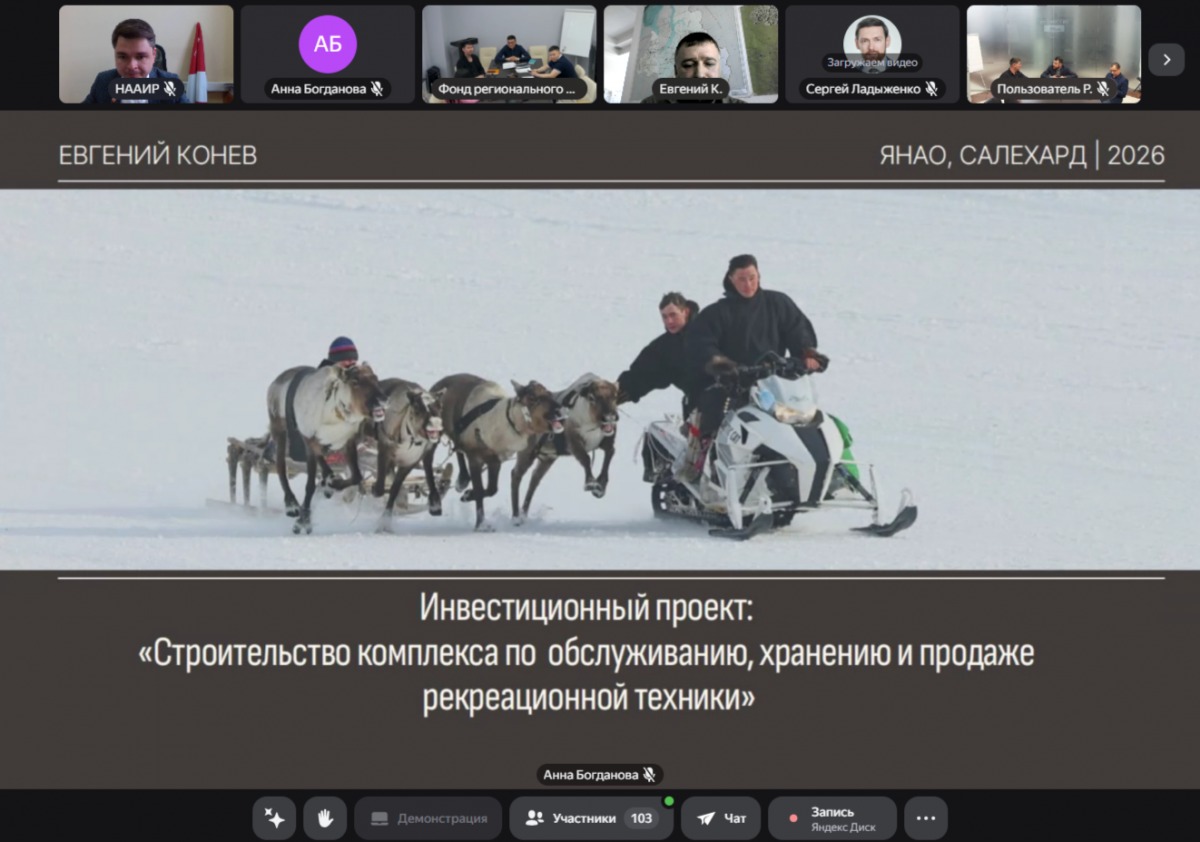Viewport: 1200px width, 842px height.
Task: Click the Демонстрация screen share button
Action: (x=428, y=818)
